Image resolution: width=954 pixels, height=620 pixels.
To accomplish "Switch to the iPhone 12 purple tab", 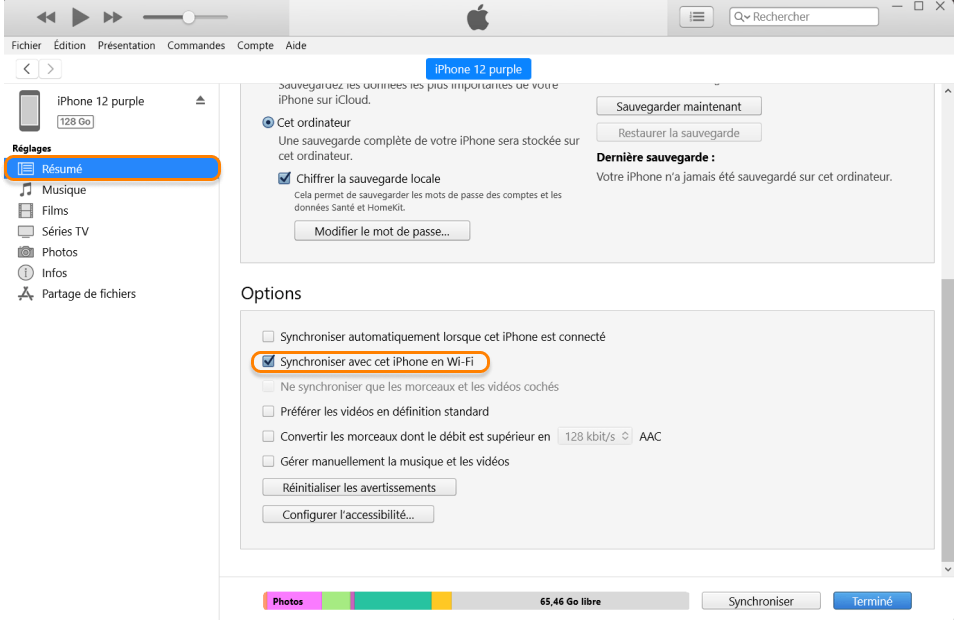I will click(478, 68).
